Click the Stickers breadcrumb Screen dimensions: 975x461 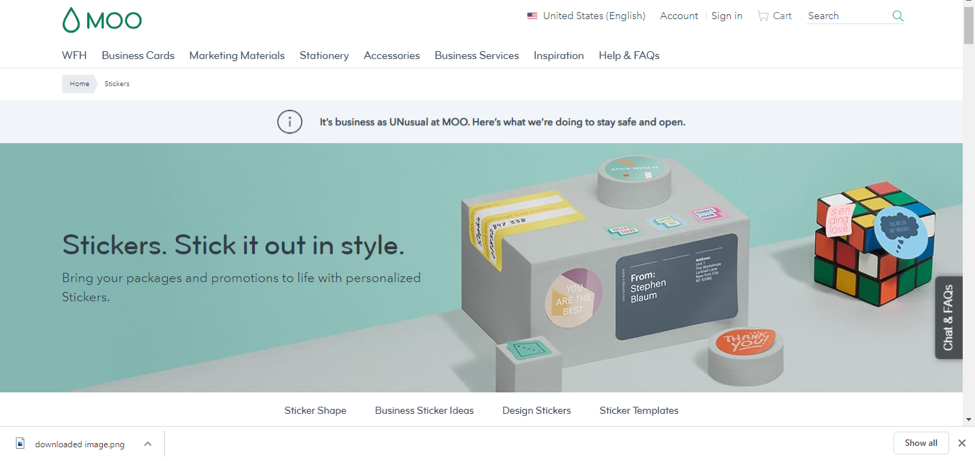click(x=117, y=84)
